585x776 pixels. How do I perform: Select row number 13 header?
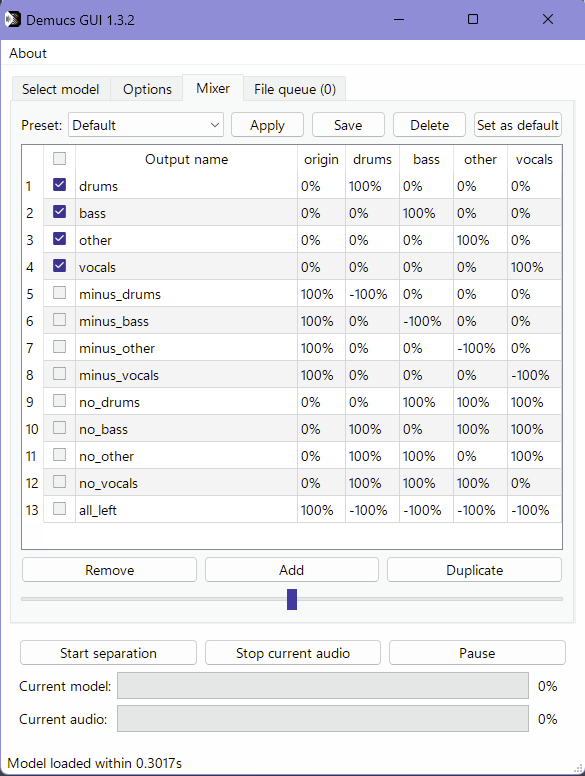[33, 510]
